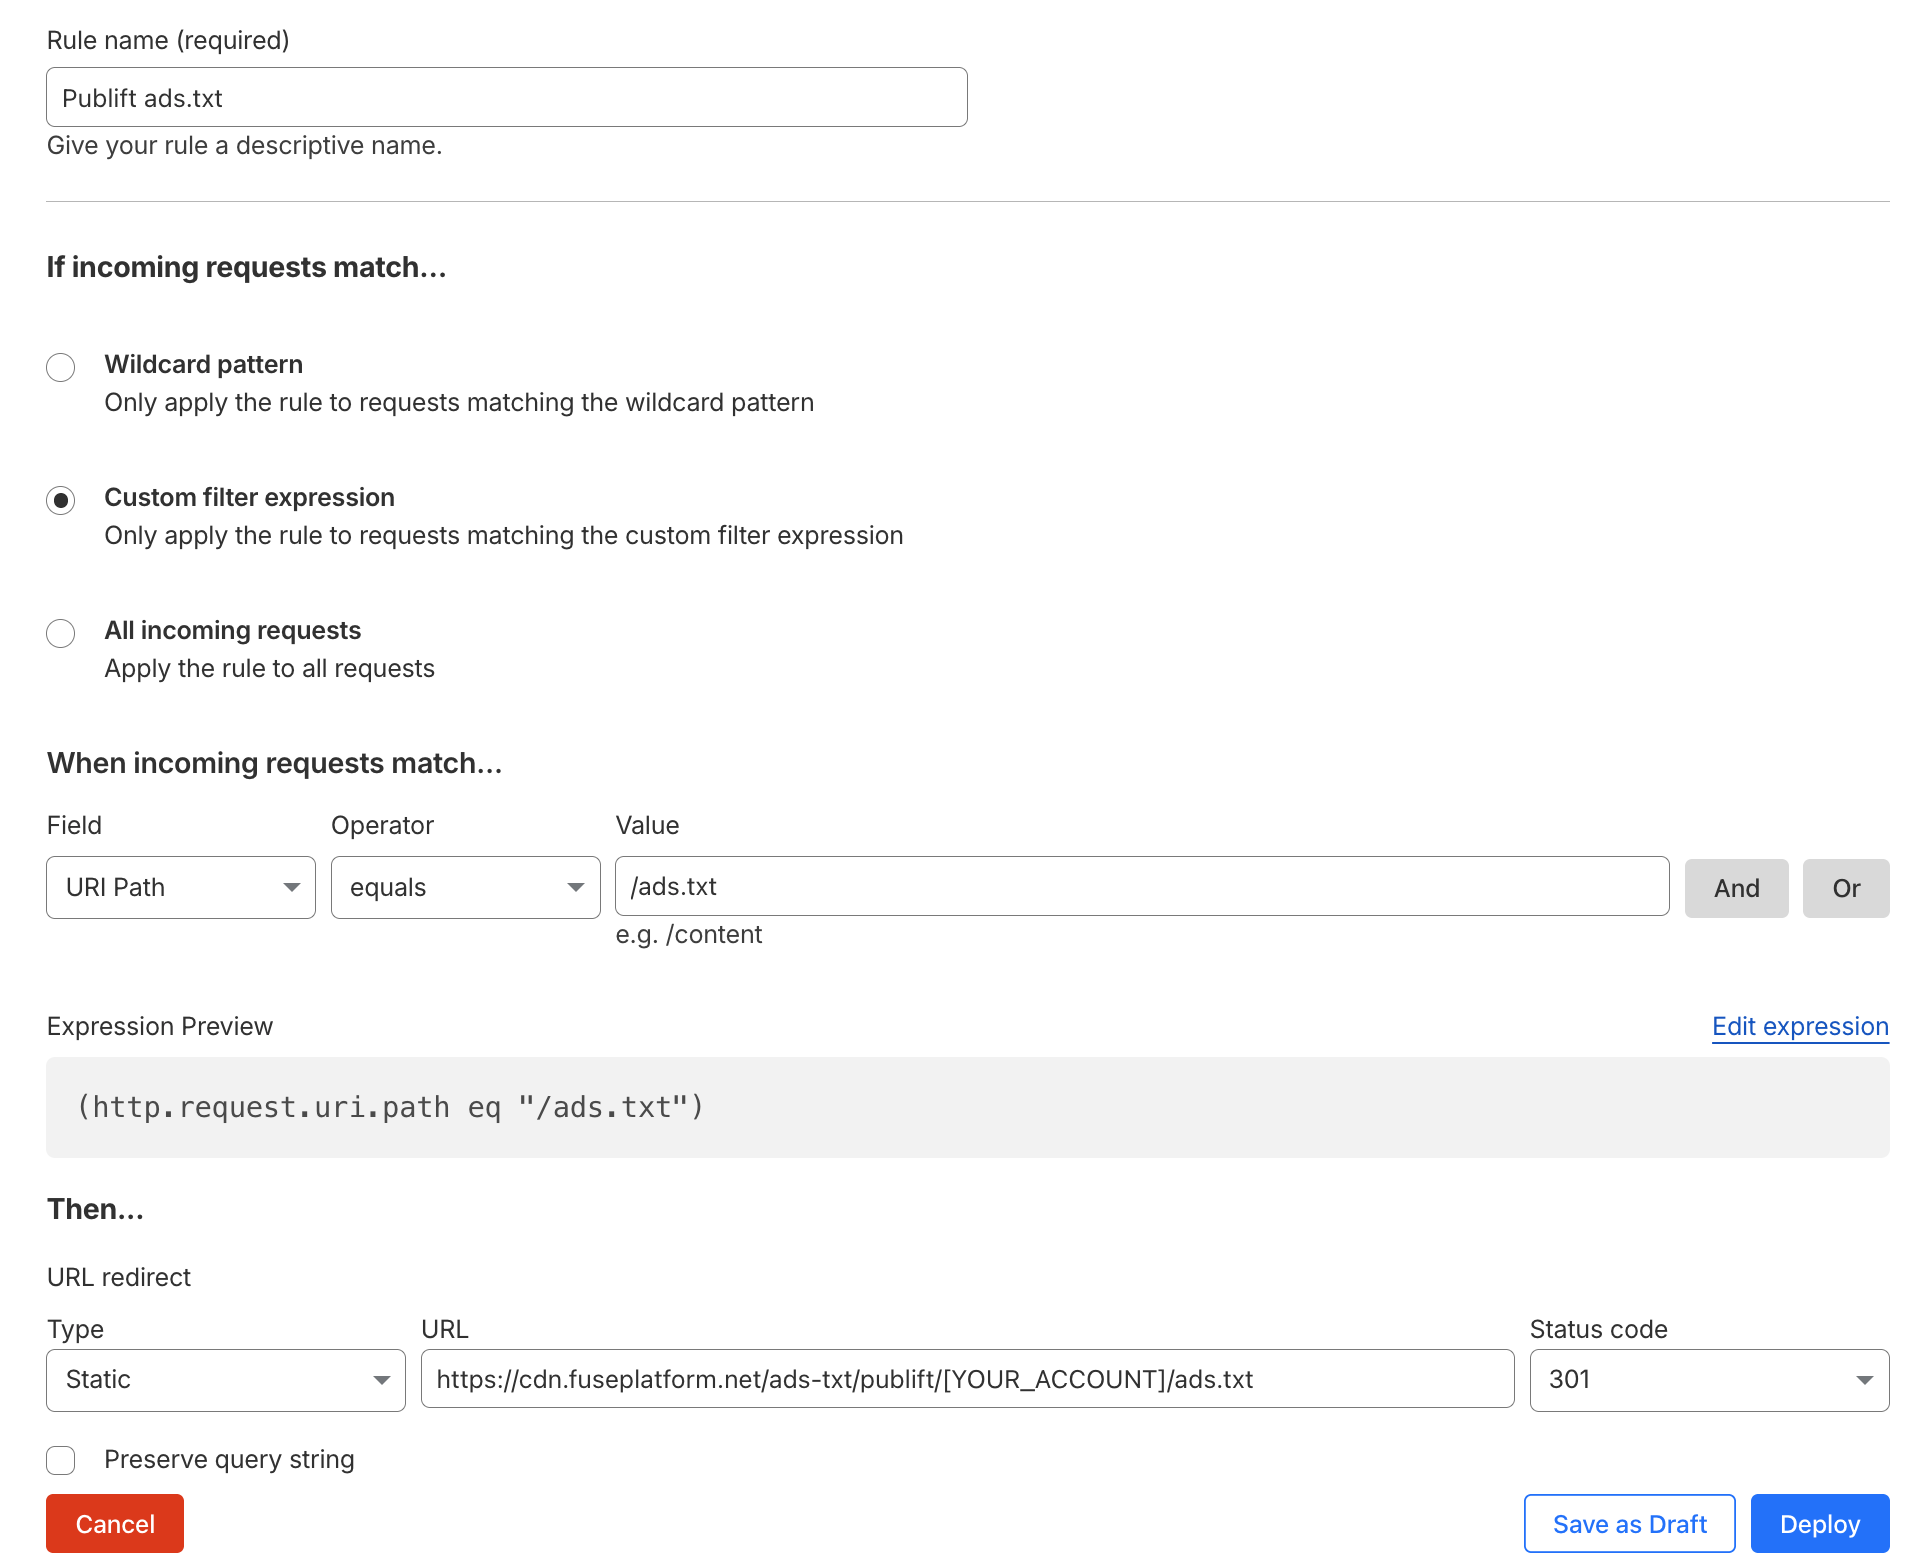Screen dimensions: 1918x1560
Task: Enable Preserve query string
Action: coord(60,1460)
